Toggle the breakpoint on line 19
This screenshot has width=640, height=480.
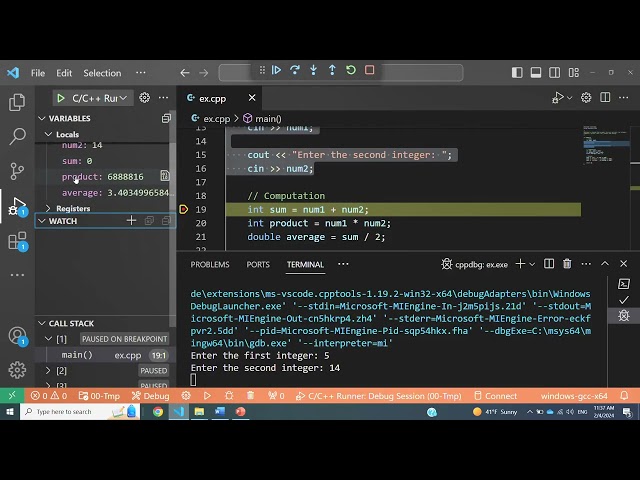tap(184, 209)
